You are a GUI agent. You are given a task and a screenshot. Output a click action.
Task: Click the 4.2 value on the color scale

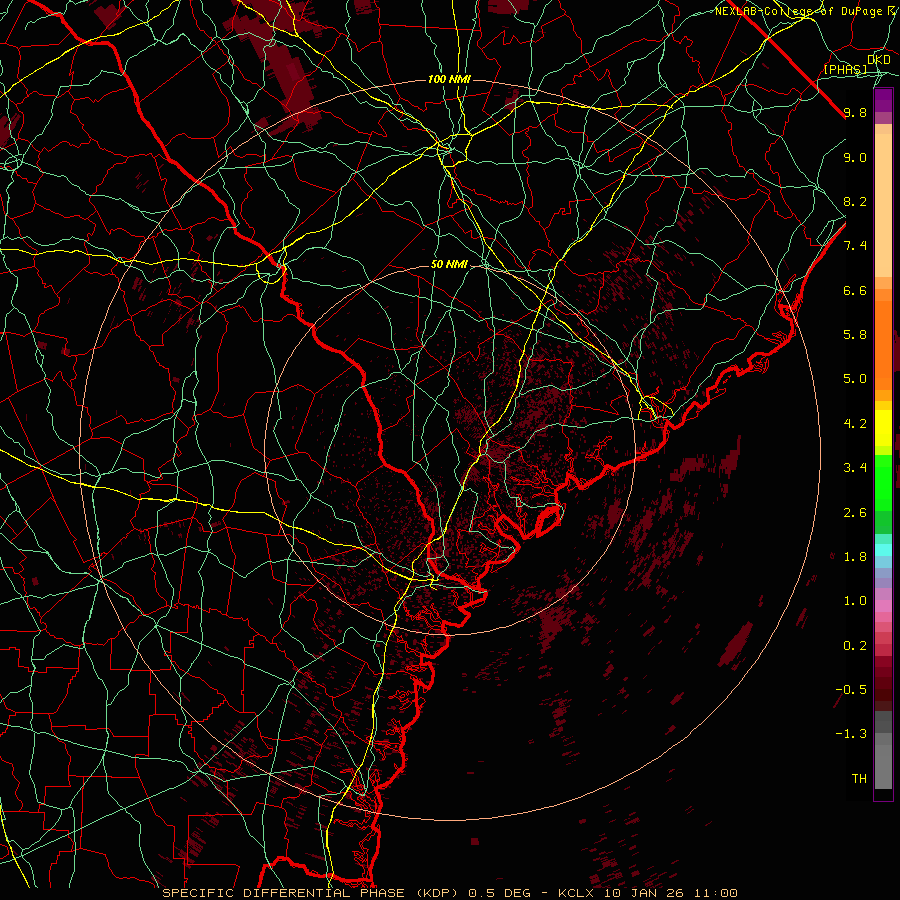tap(855, 424)
